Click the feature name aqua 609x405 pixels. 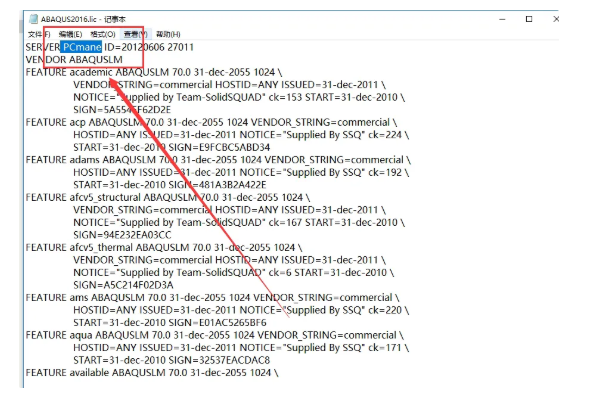pyautogui.click(x=81, y=335)
